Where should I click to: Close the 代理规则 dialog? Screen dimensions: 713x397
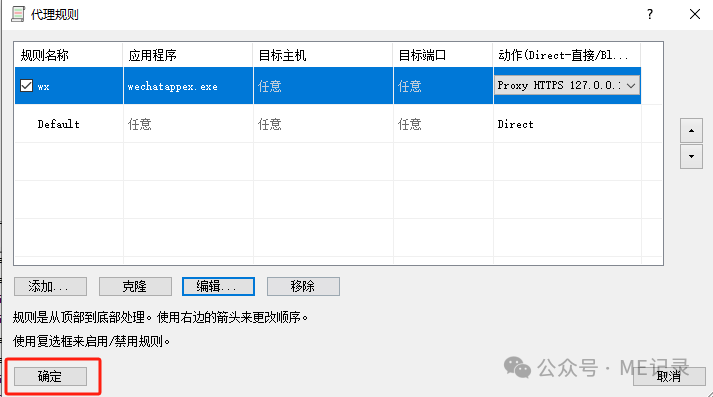[x=695, y=15]
